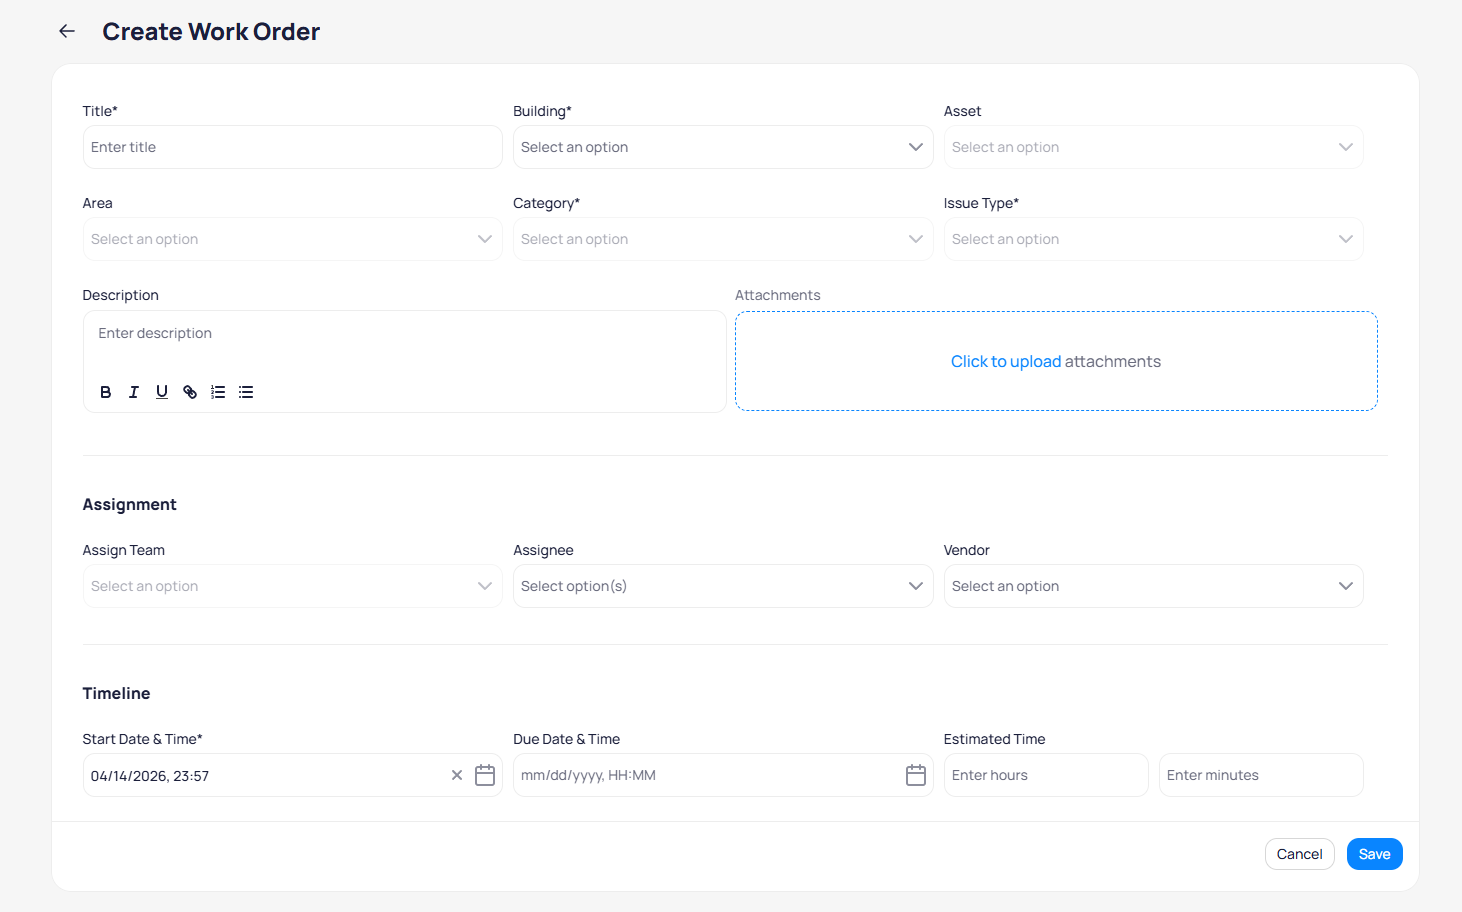Cancel the work order creation
1462x912 pixels.
(x=1299, y=854)
